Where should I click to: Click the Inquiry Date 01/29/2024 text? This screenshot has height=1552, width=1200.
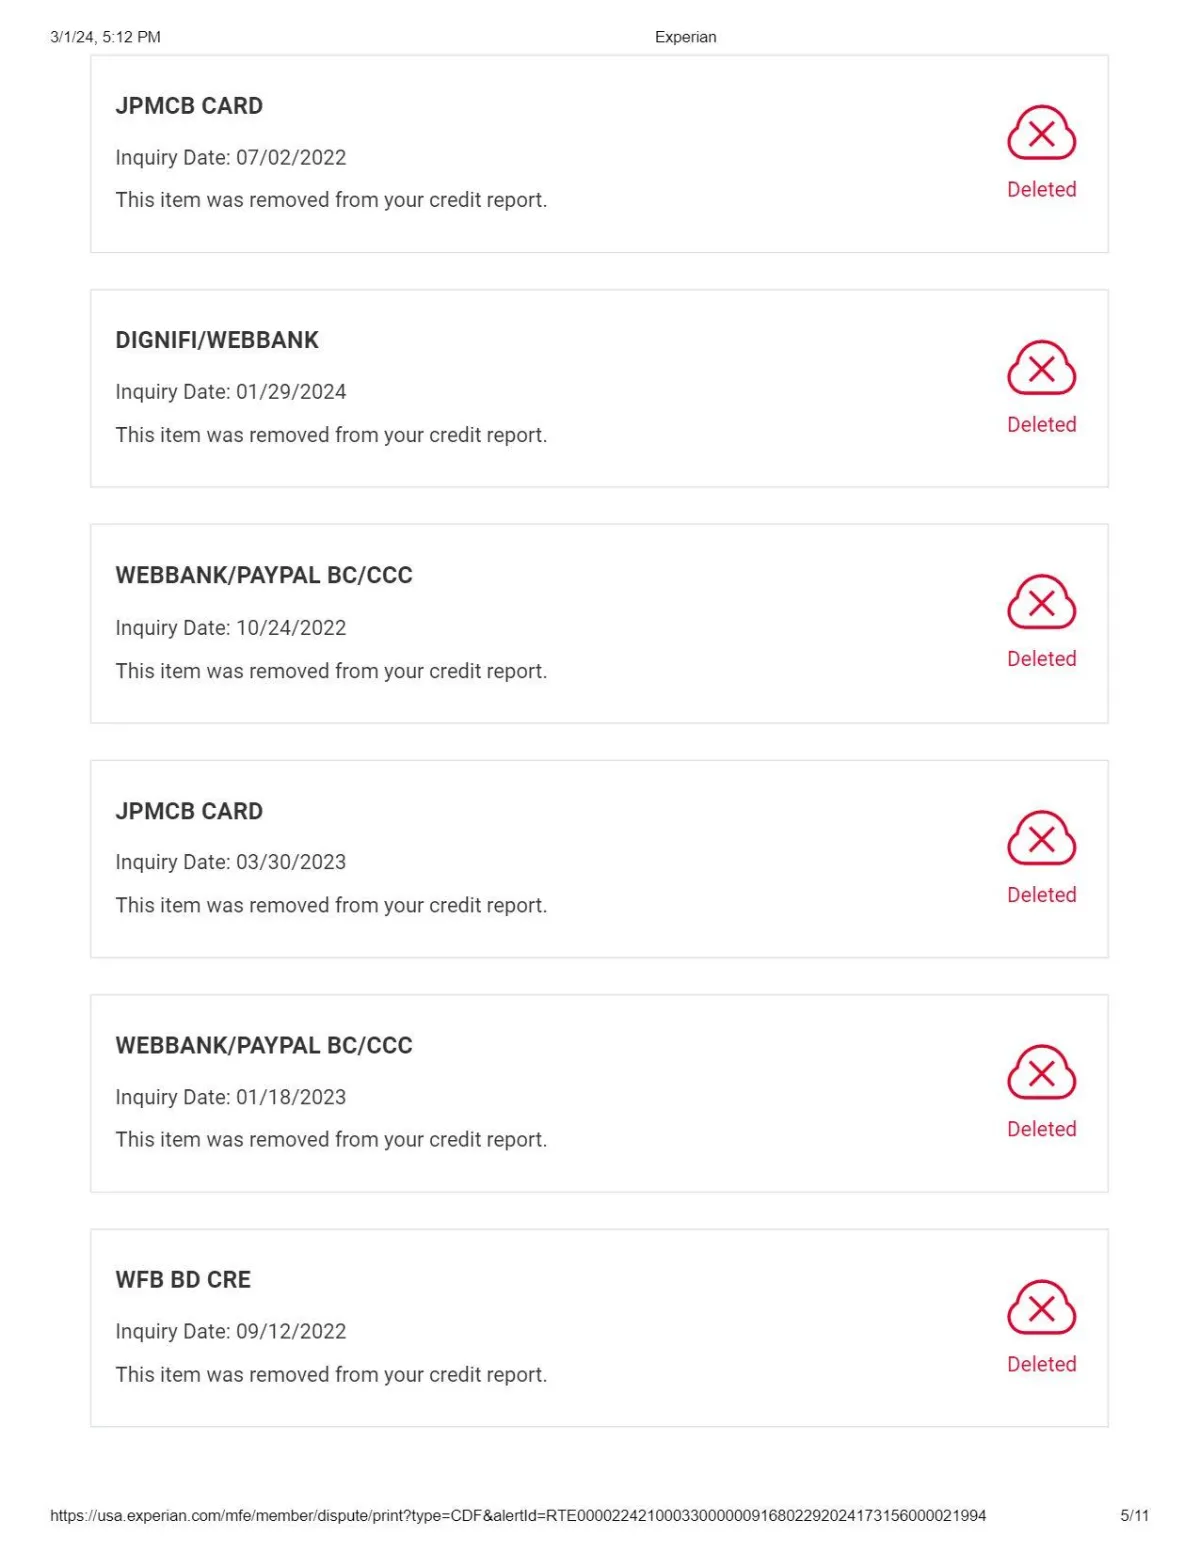231,392
